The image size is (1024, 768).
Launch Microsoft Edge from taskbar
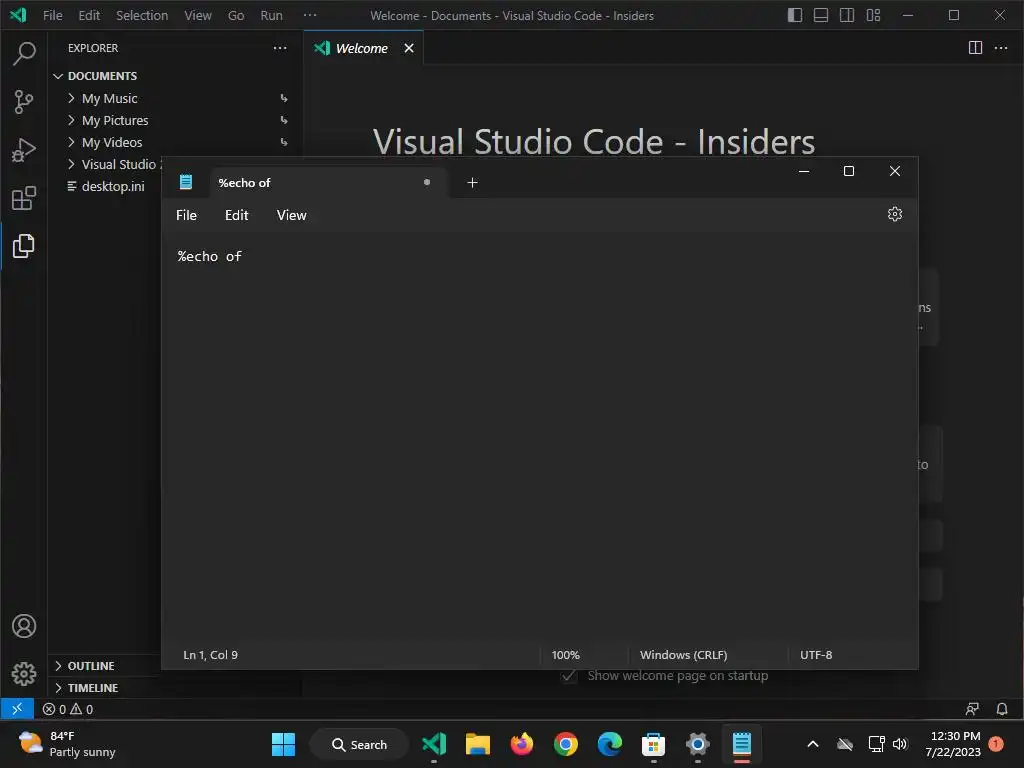pos(610,744)
